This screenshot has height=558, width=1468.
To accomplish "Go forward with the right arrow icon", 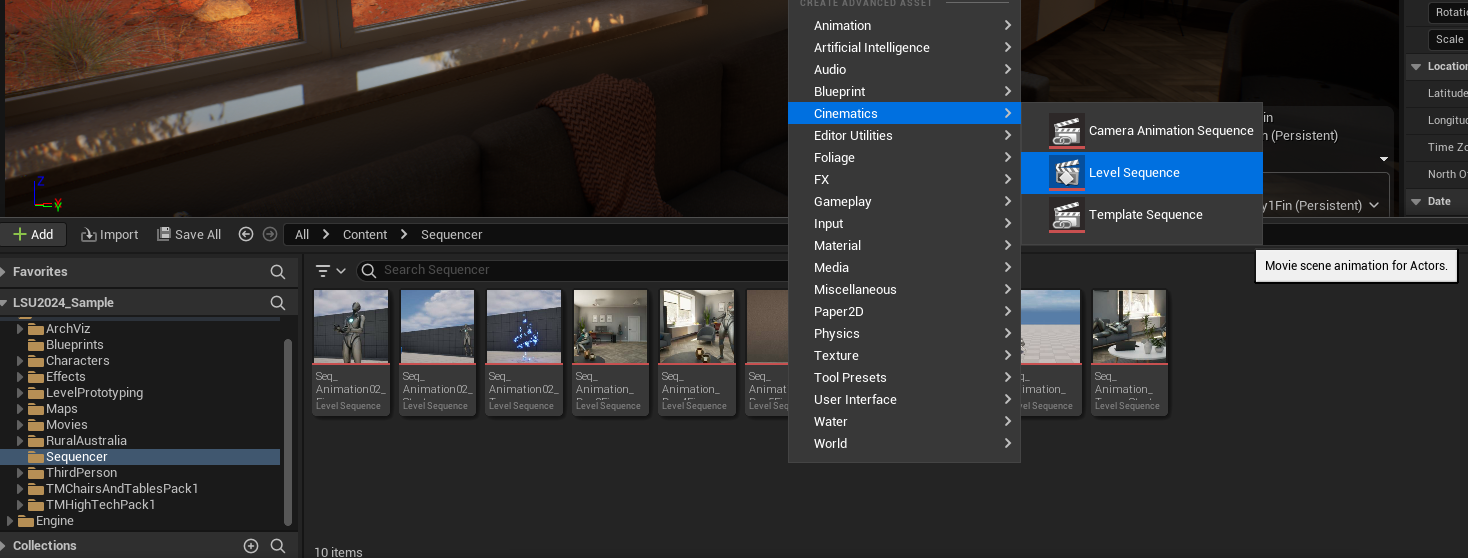I will pos(269,234).
